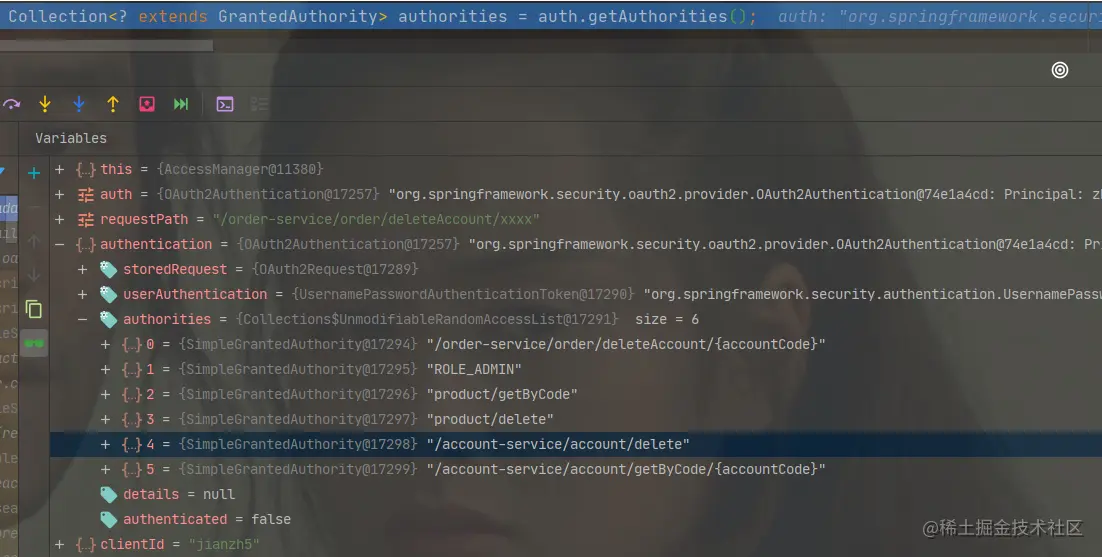
Task: Click the storedRequest tag field icon
Action: pyautogui.click(x=108, y=269)
